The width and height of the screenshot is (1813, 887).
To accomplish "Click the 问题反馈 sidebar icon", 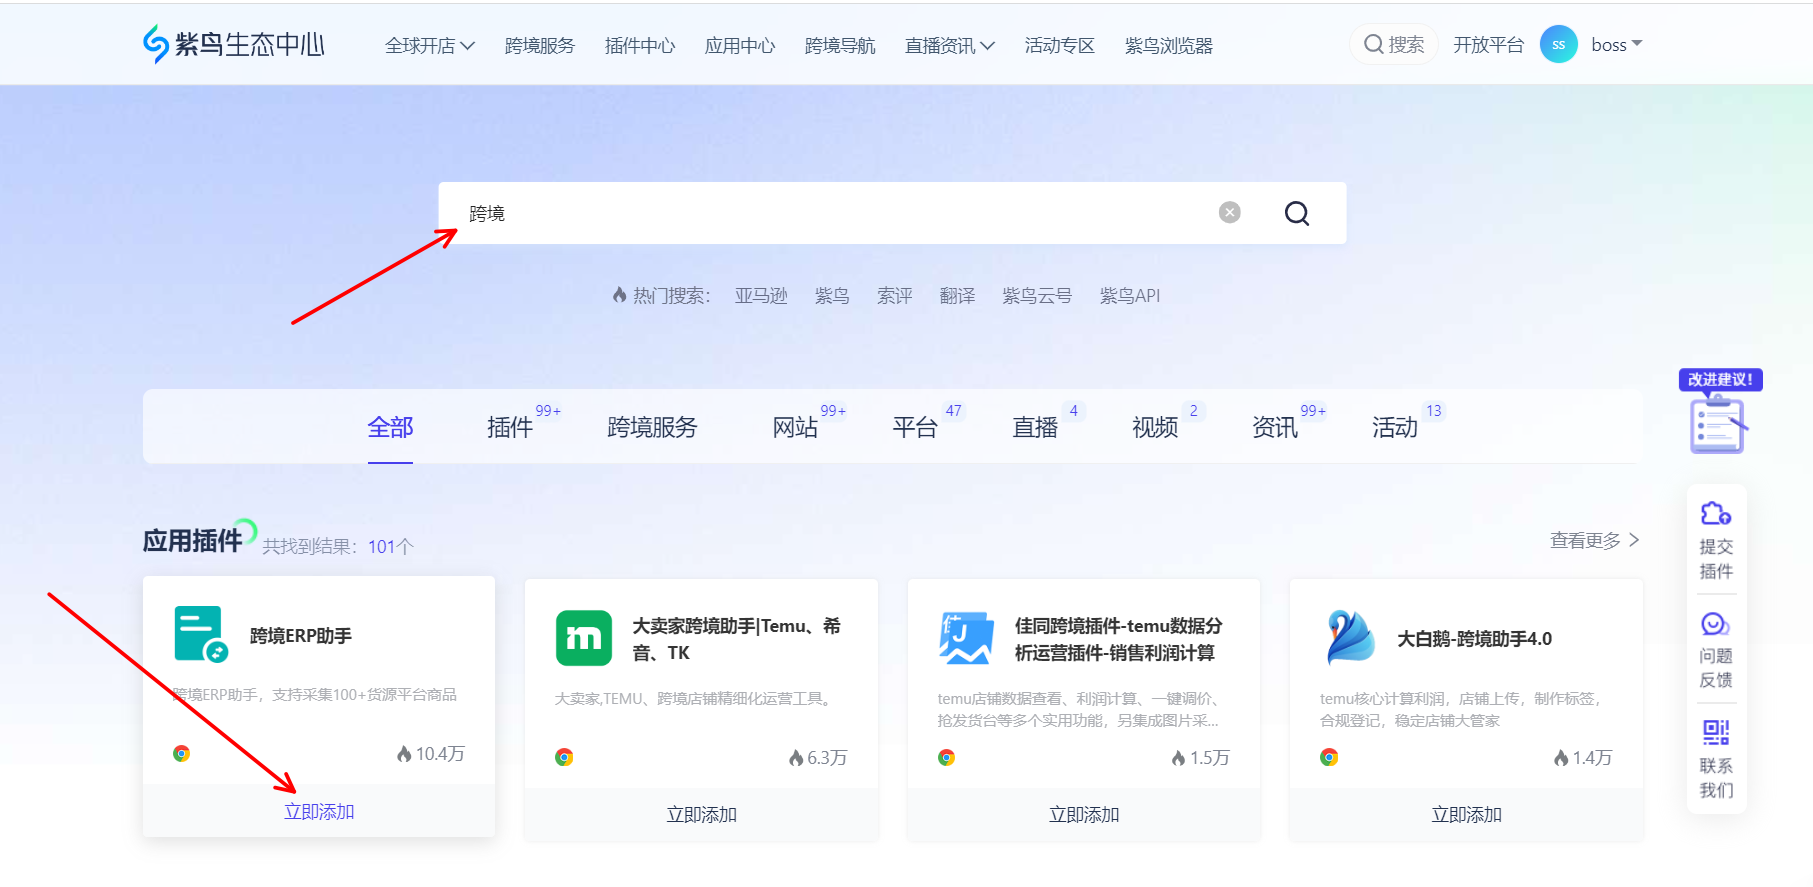I will click(x=1716, y=624).
